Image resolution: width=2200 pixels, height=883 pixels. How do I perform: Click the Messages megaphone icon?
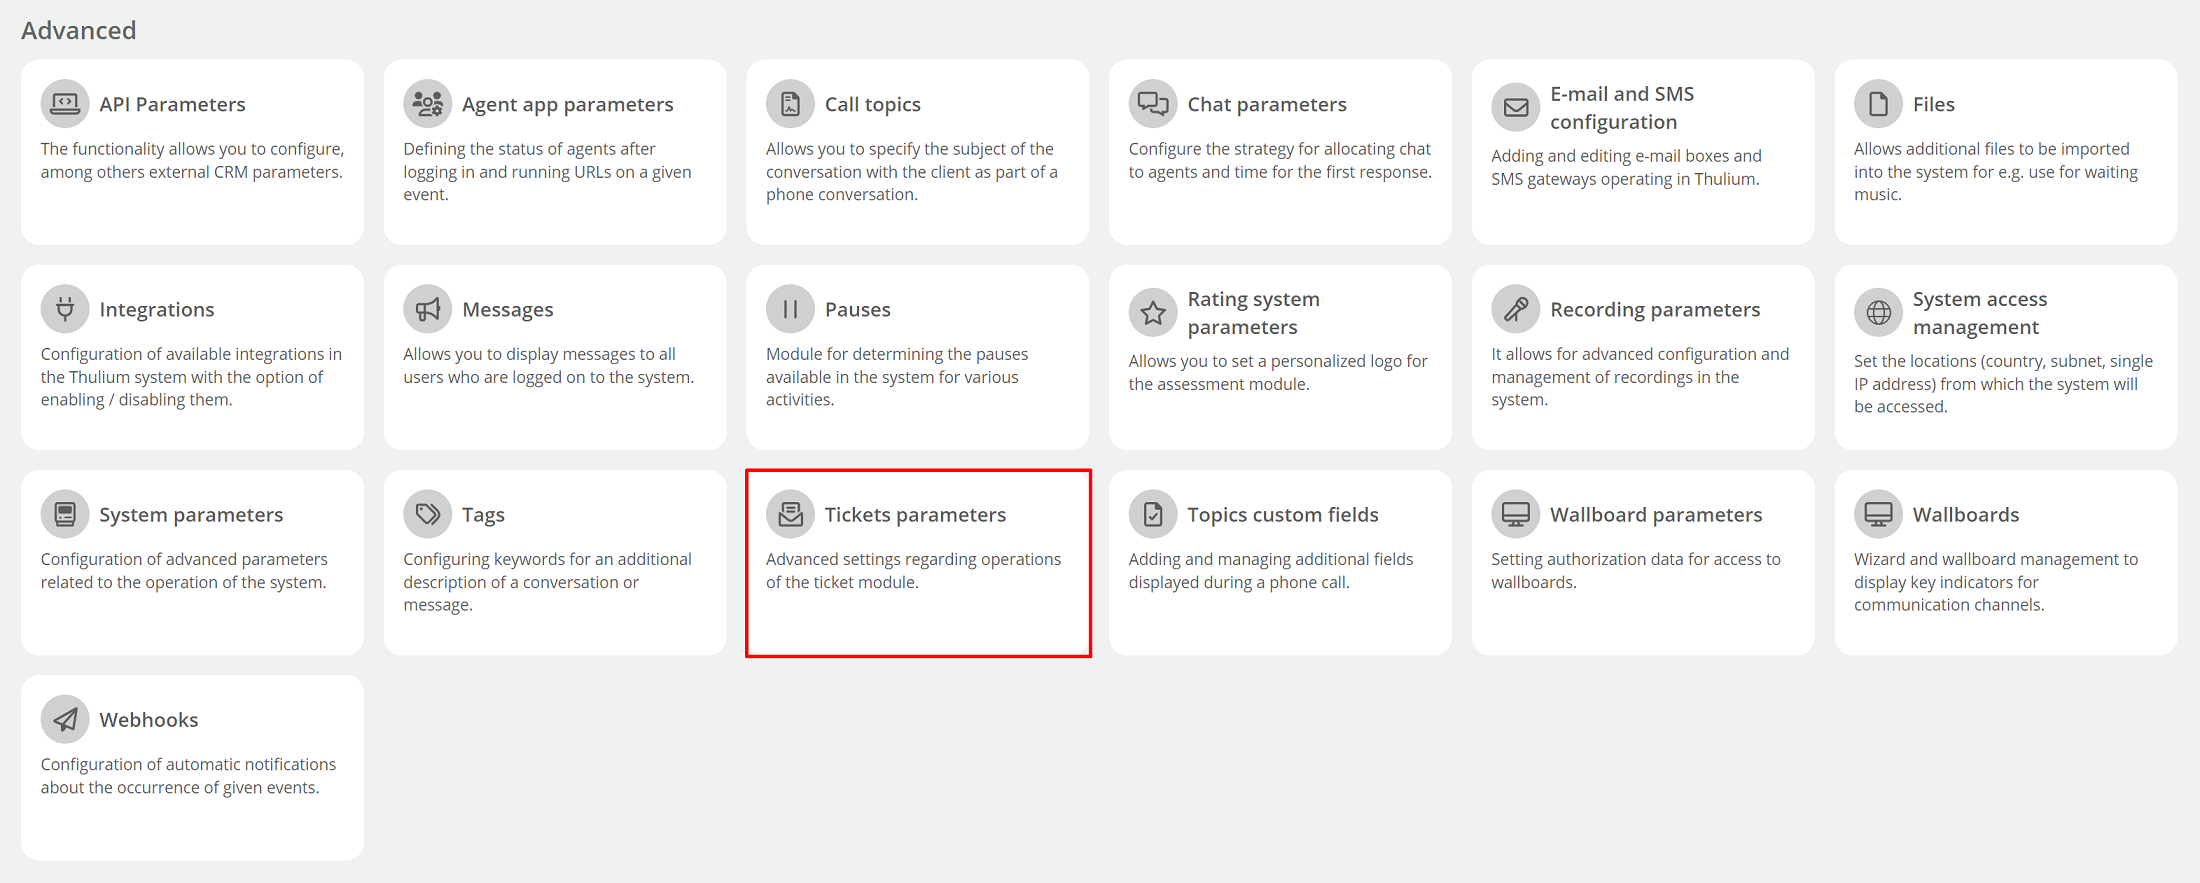click(x=428, y=309)
